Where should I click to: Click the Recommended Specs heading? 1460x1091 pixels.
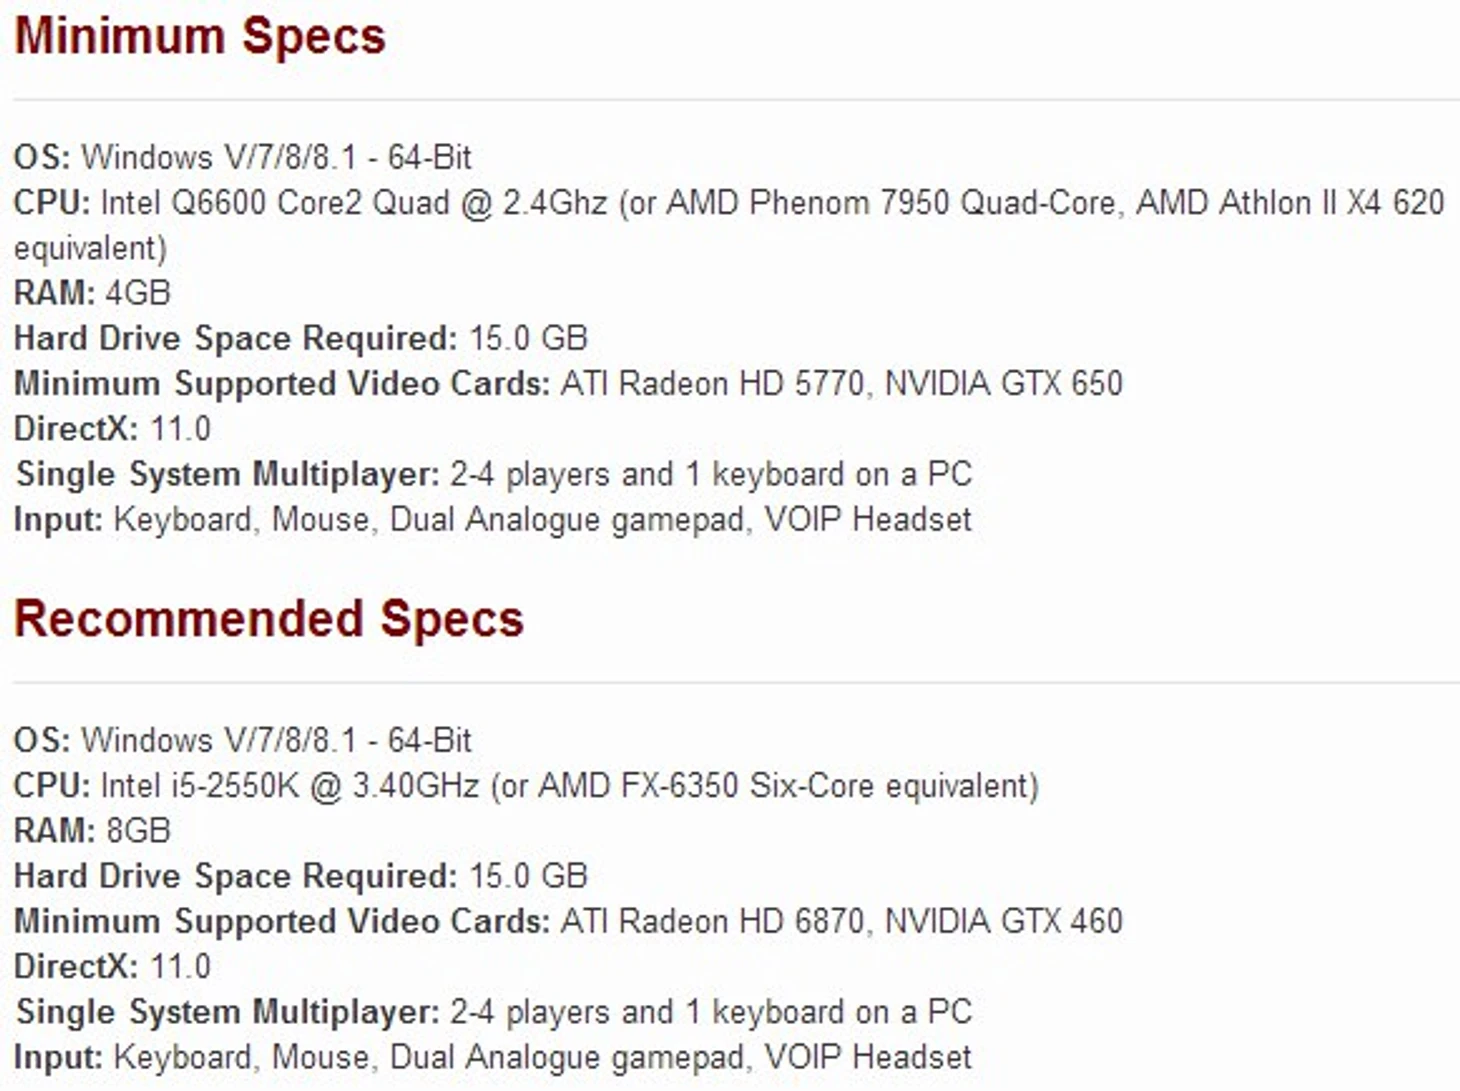point(269,619)
